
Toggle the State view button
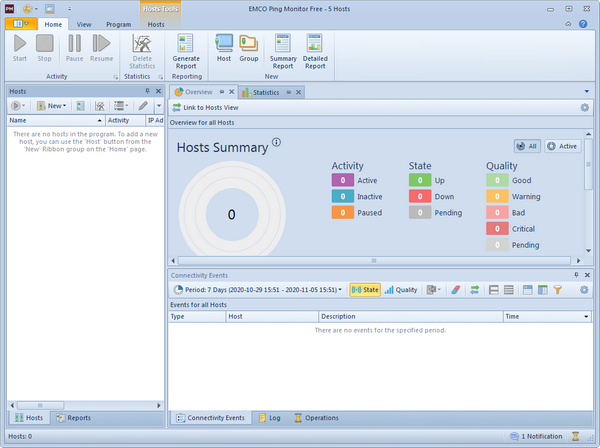pyautogui.click(x=365, y=290)
